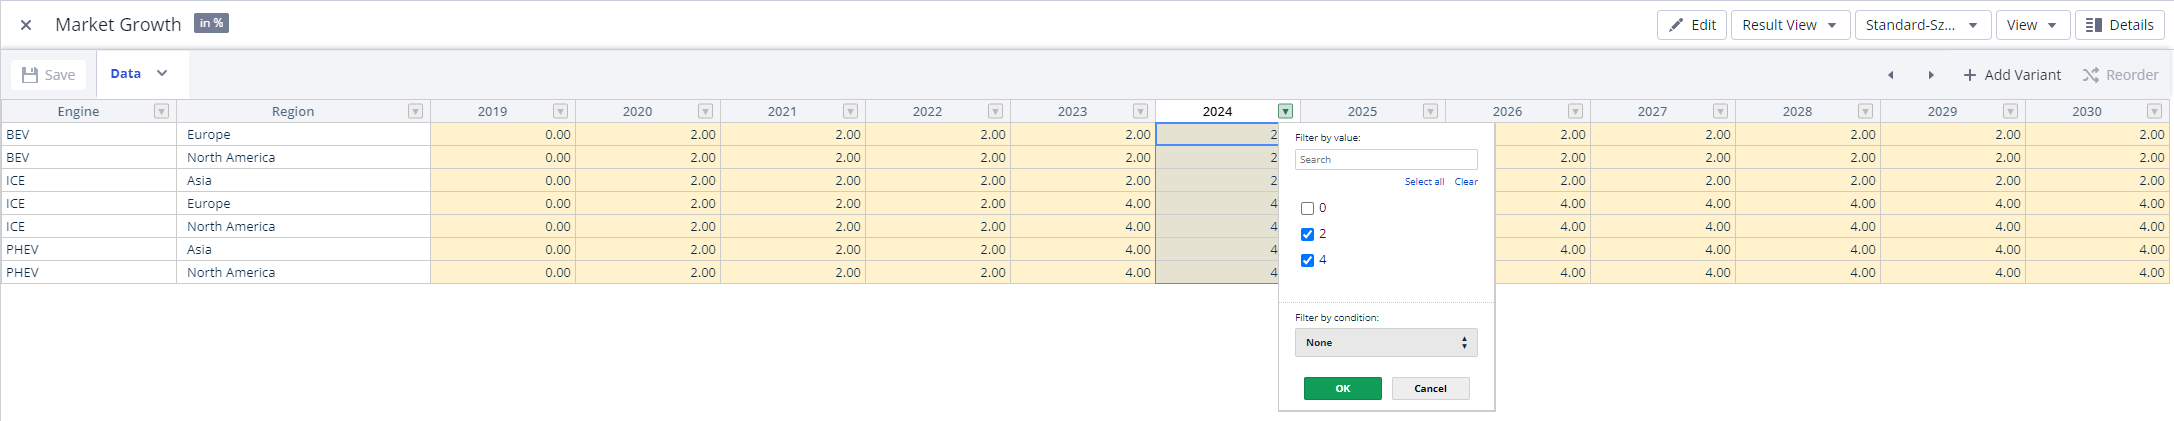The height and width of the screenshot is (421, 2174).
Task: Open the Region column filter icon
Action: click(415, 111)
